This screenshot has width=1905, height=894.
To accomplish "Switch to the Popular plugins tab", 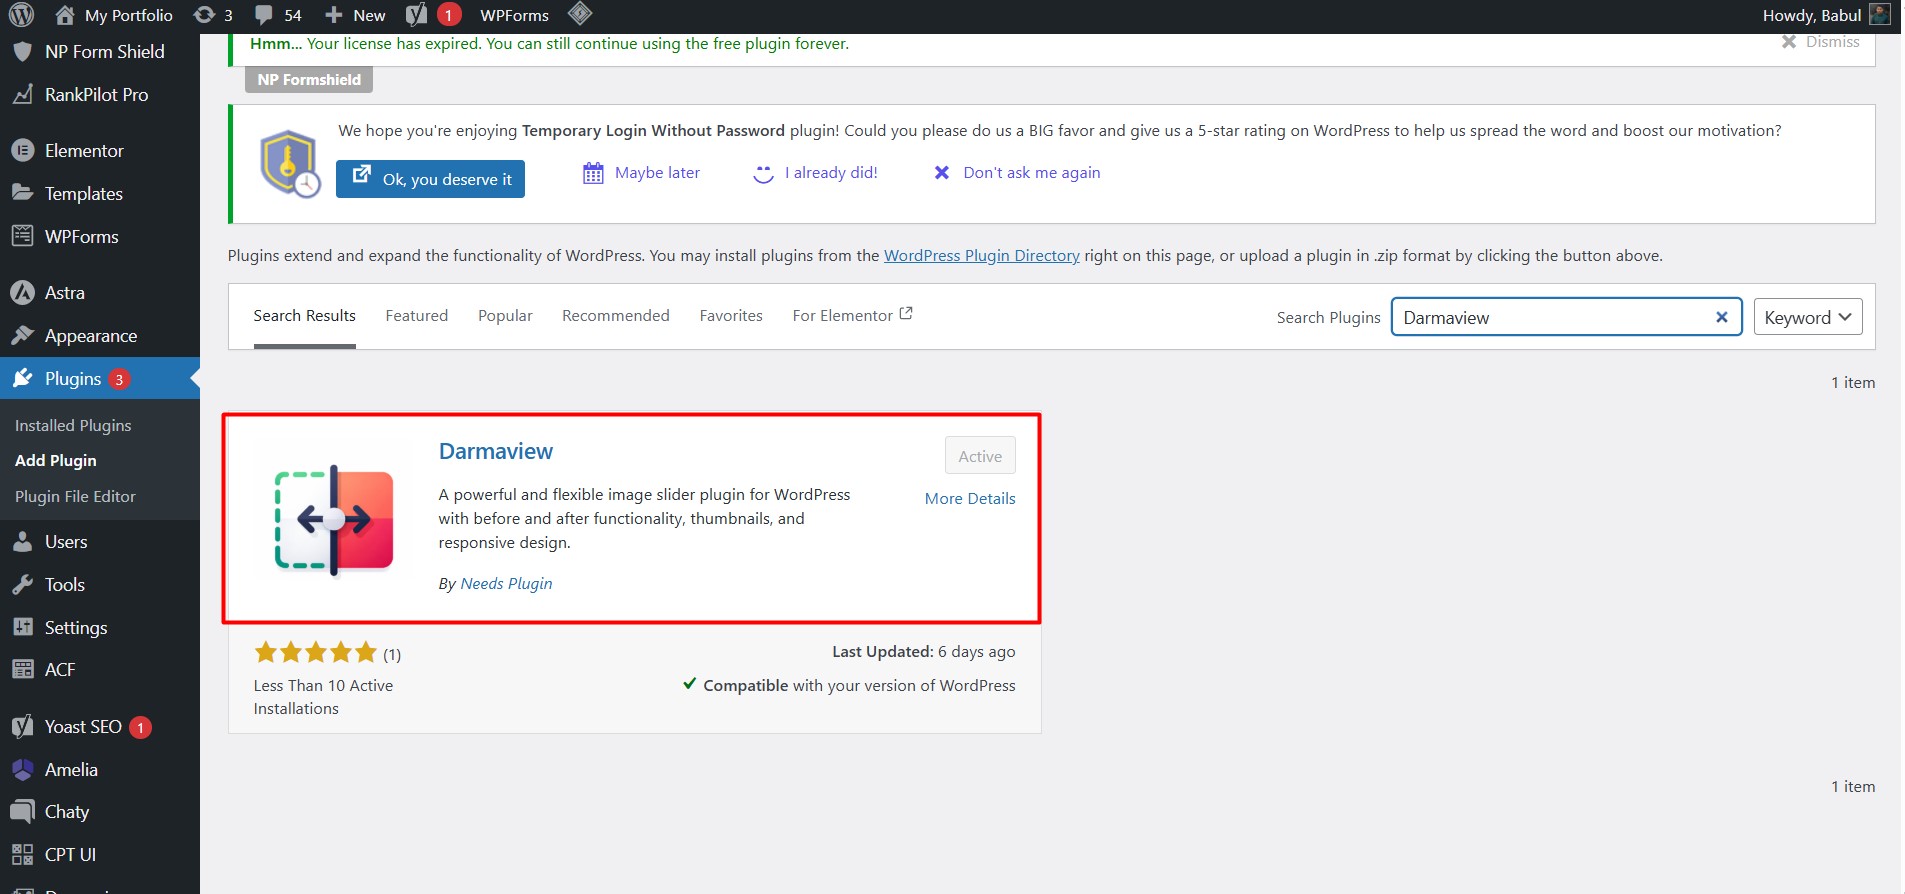I will [x=505, y=316].
